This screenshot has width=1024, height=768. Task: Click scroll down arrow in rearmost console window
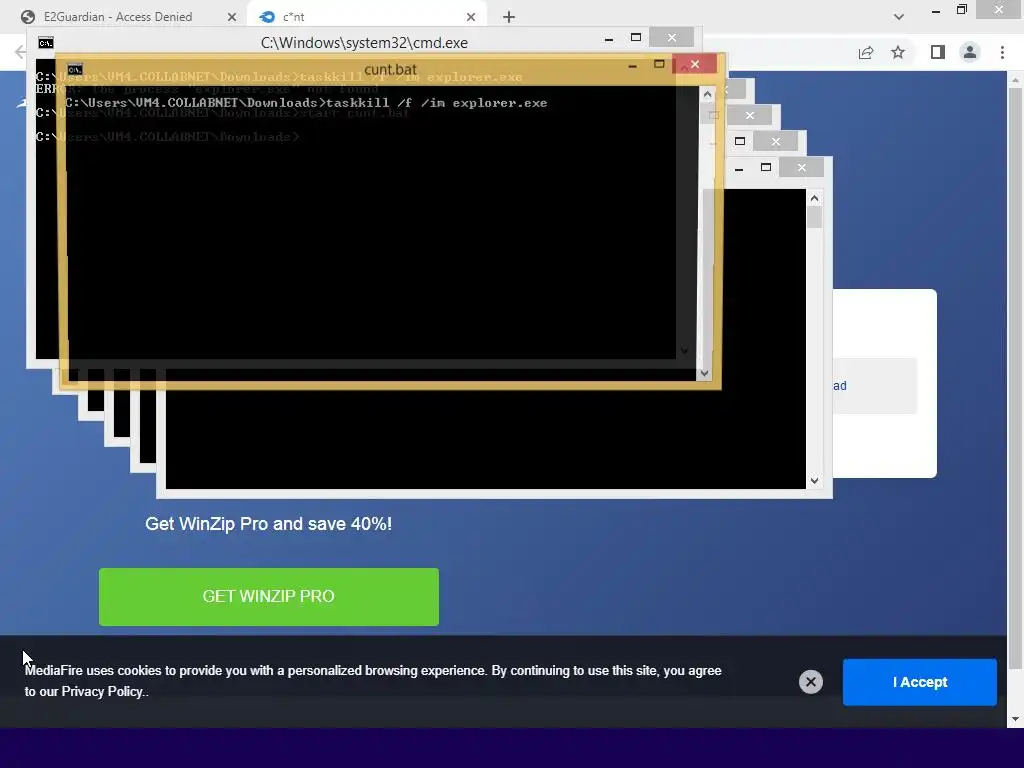[x=814, y=481]
